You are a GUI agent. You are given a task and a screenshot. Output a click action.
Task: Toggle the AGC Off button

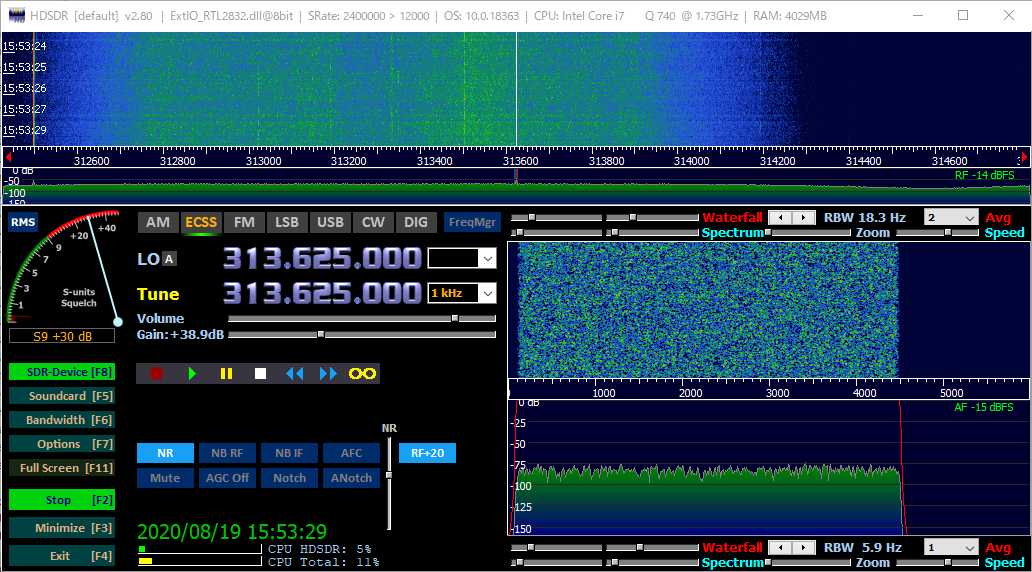pyautogui.click(x=227, y=478)
